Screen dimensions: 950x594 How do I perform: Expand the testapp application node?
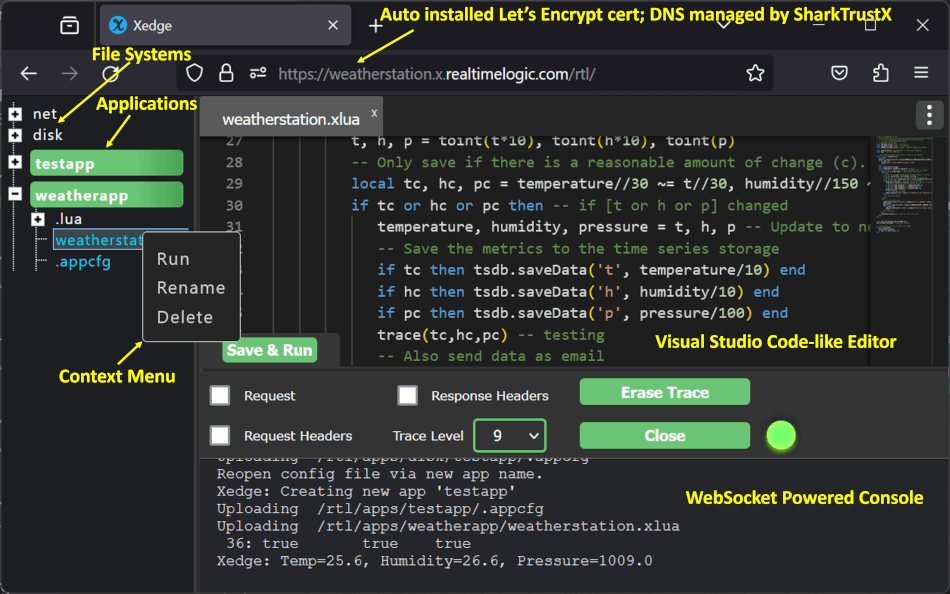click(x=15, y=162)
